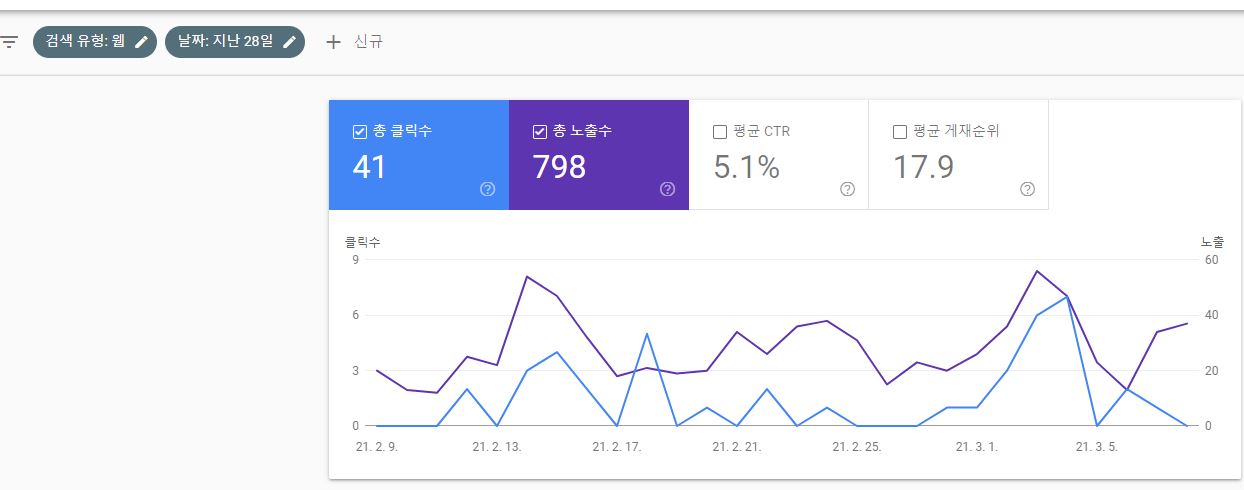Click the filter list icon
The image size is (1244, 490).
(10, 42)
